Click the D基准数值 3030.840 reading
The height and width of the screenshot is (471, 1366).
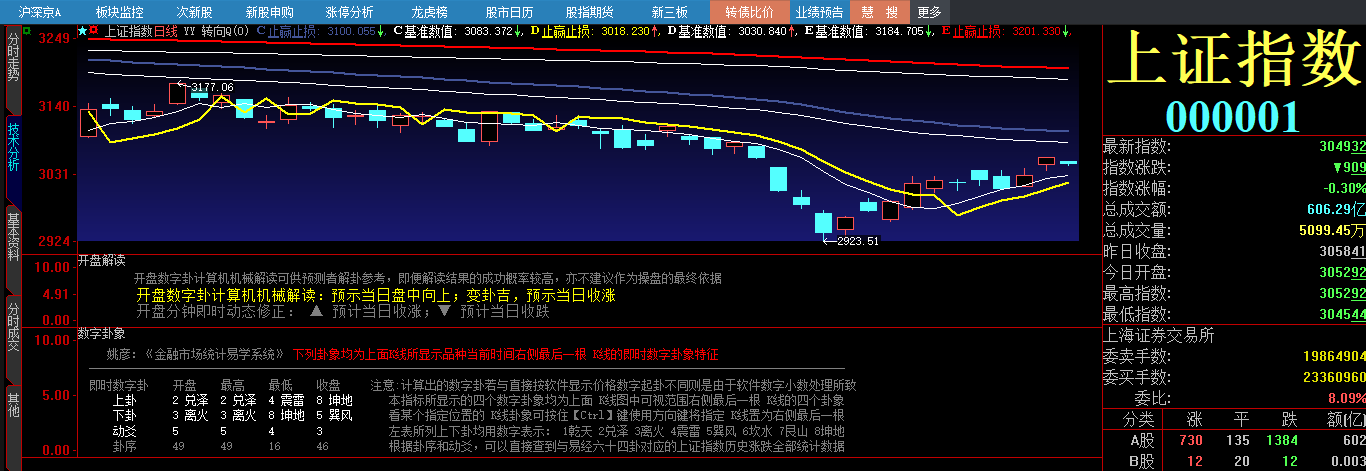[x=732, y=31]
